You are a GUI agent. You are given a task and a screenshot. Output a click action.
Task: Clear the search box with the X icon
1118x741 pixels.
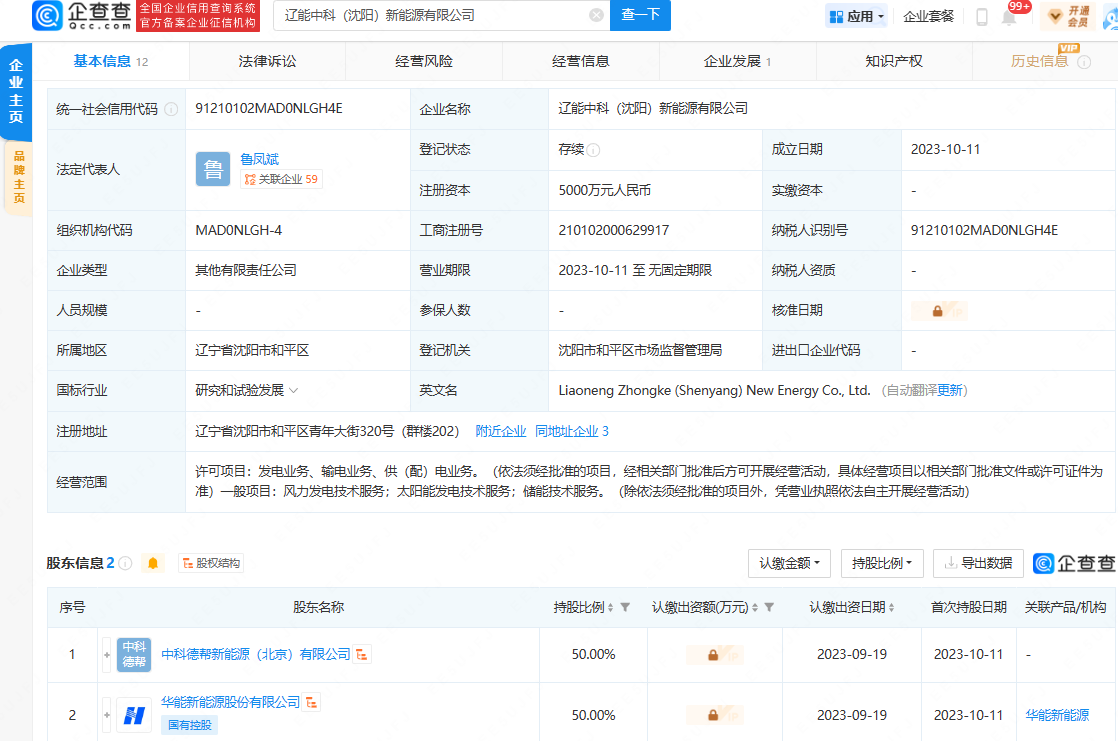[596, 15]
